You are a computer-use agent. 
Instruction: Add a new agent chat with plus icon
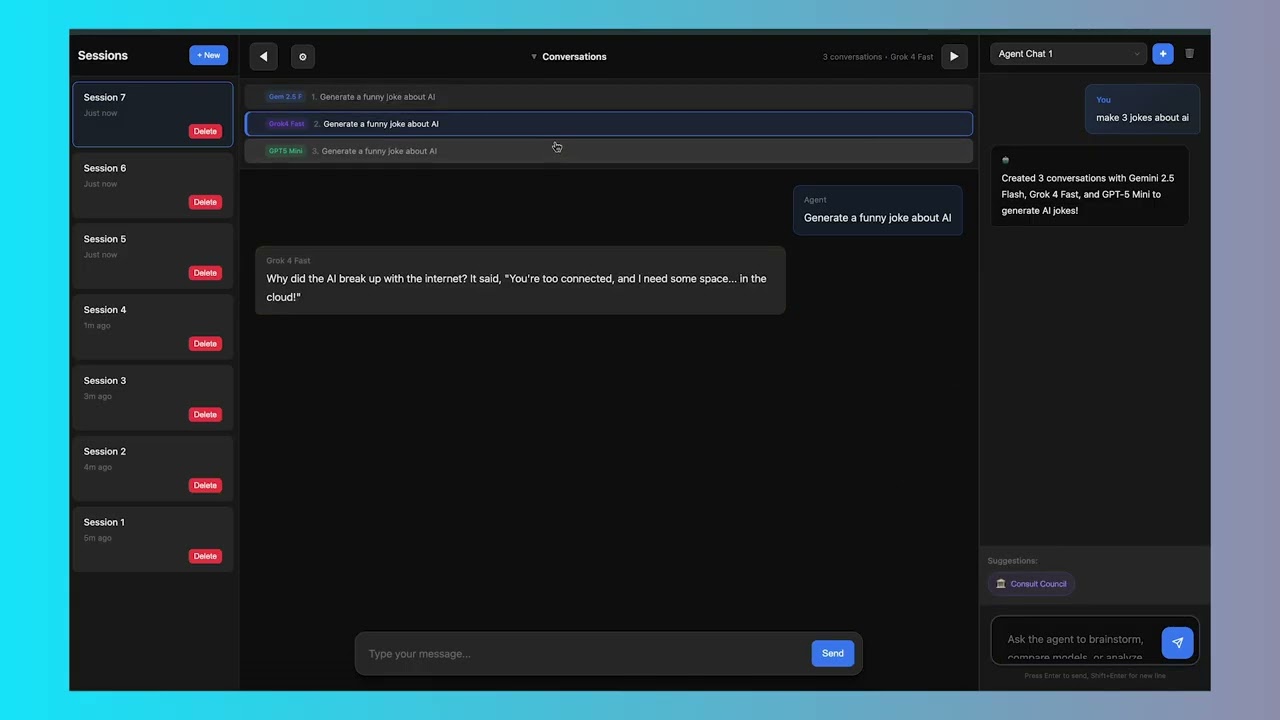(x=1162, y=54)
